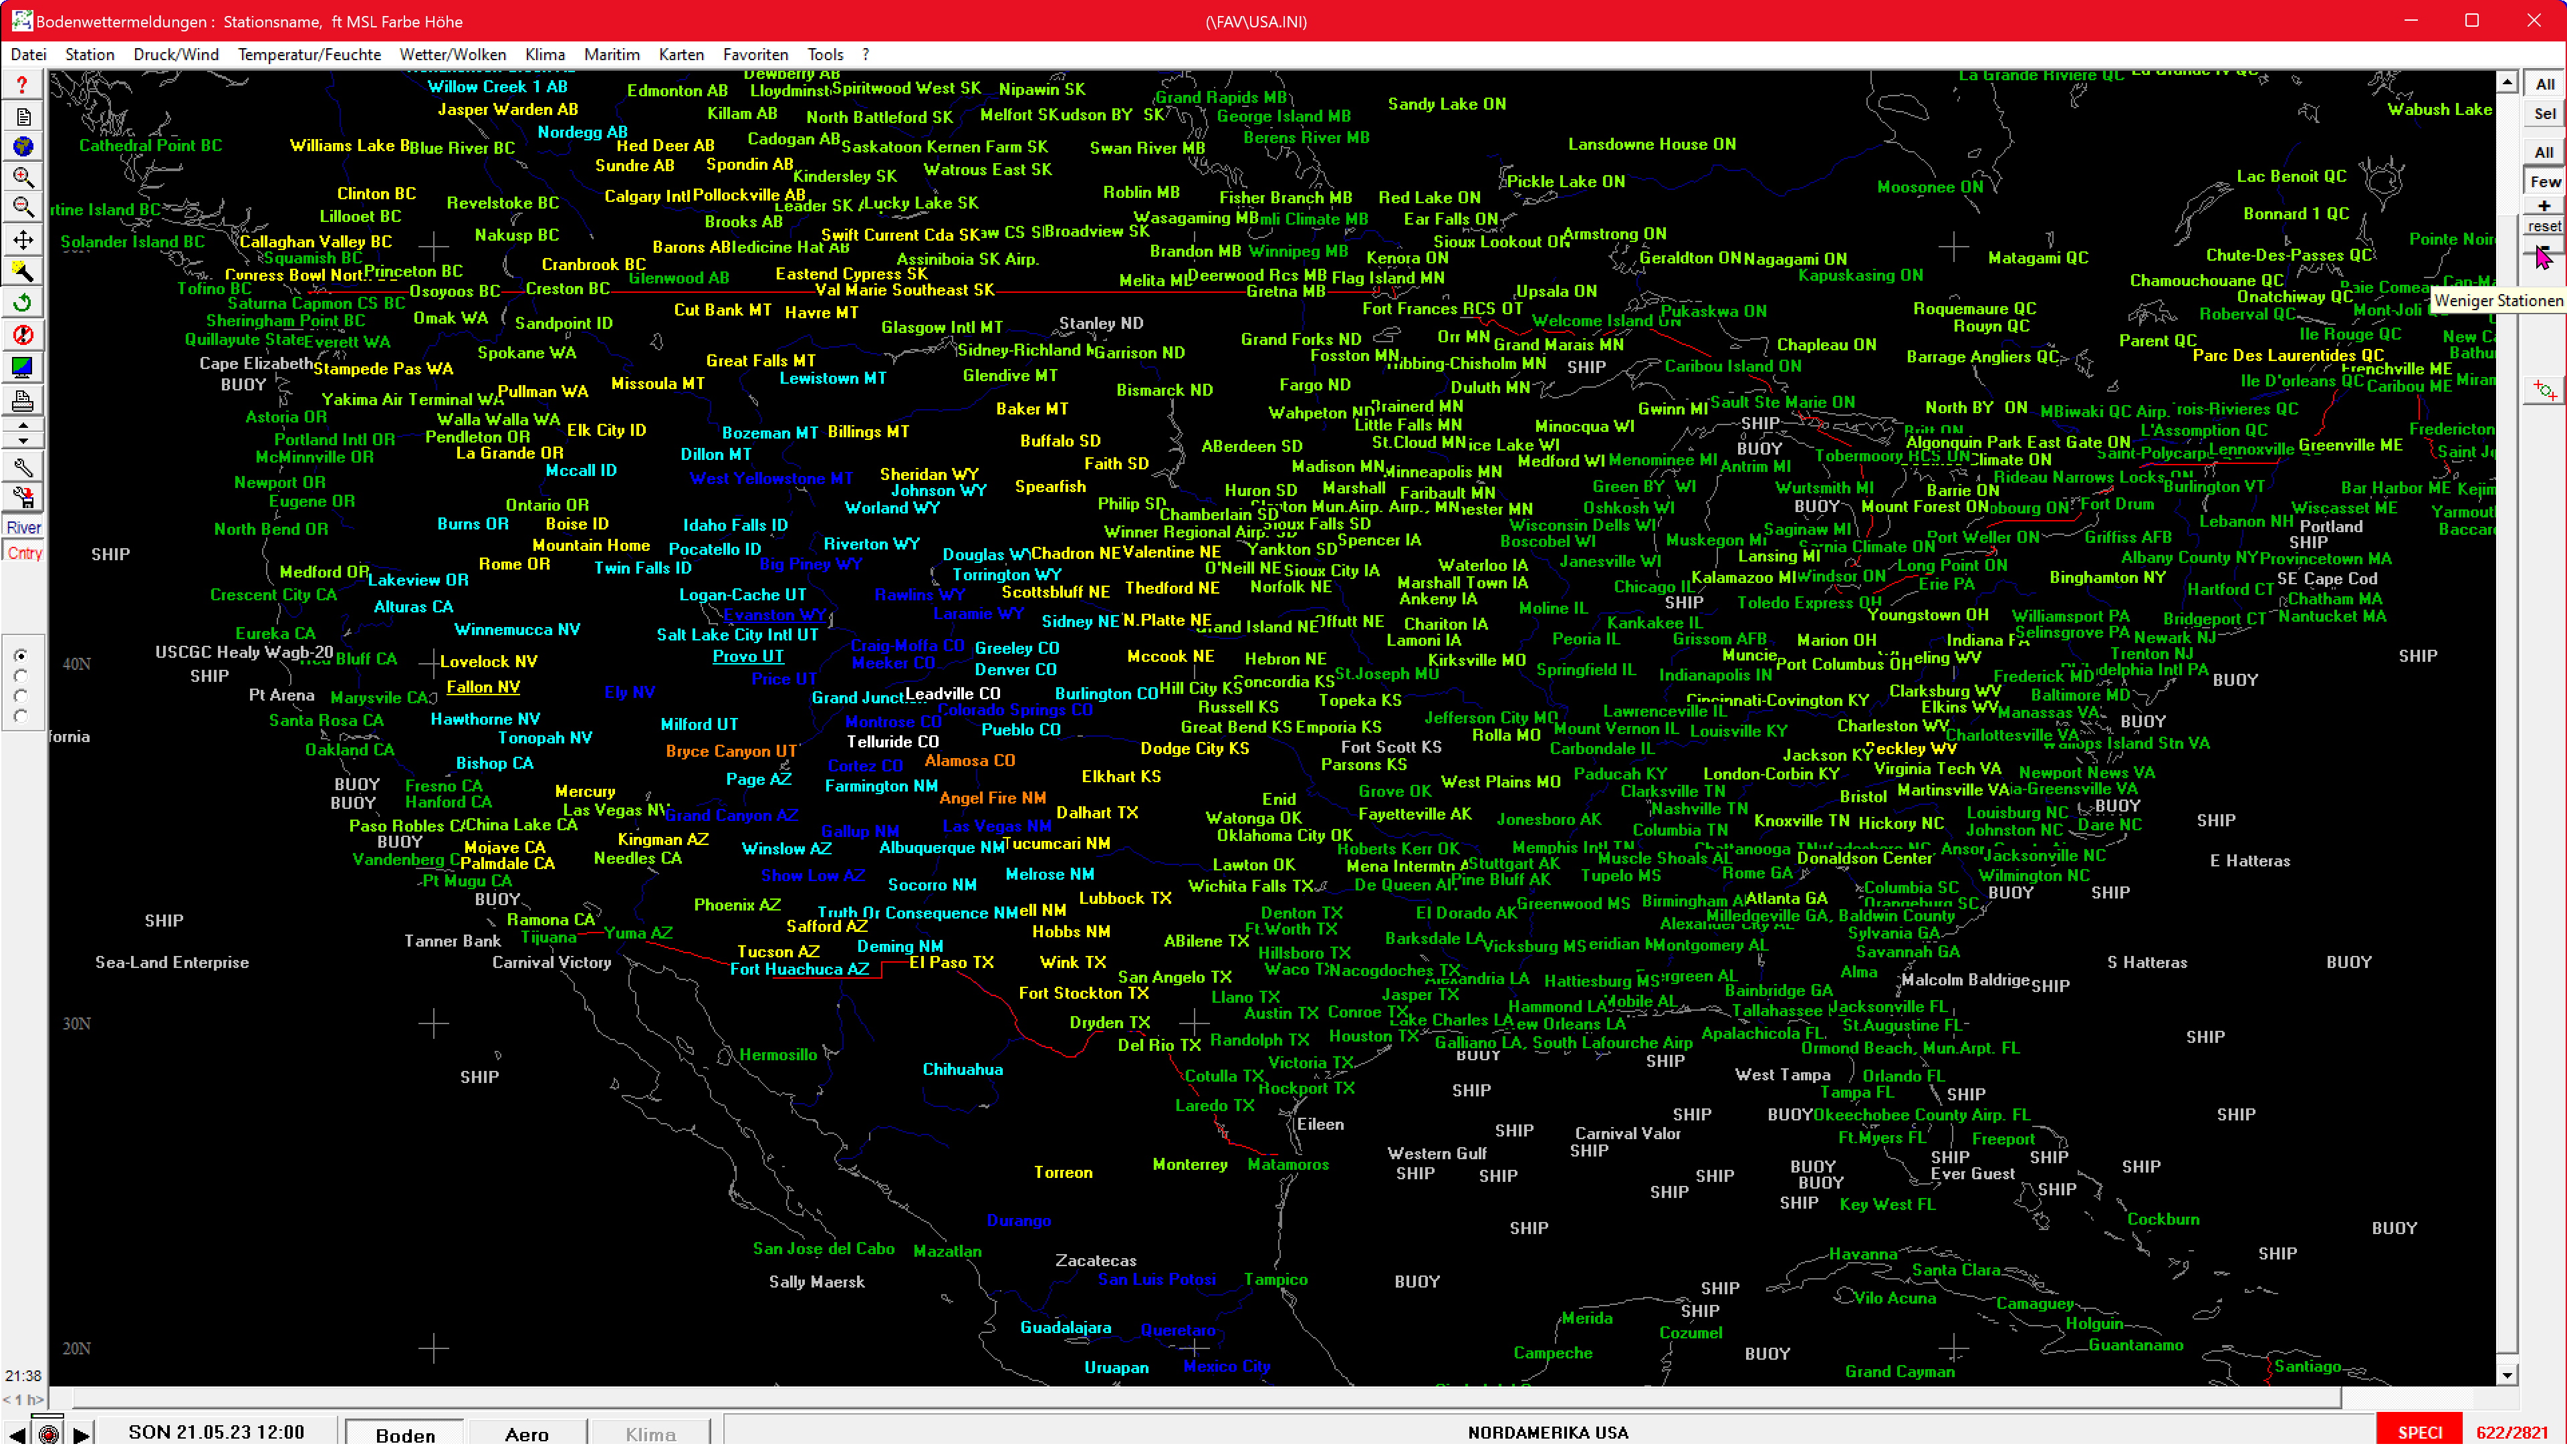Click the vertical scrollbar down arrow
The image size is (2567, 1456).
click(x=2507, y=1376)
